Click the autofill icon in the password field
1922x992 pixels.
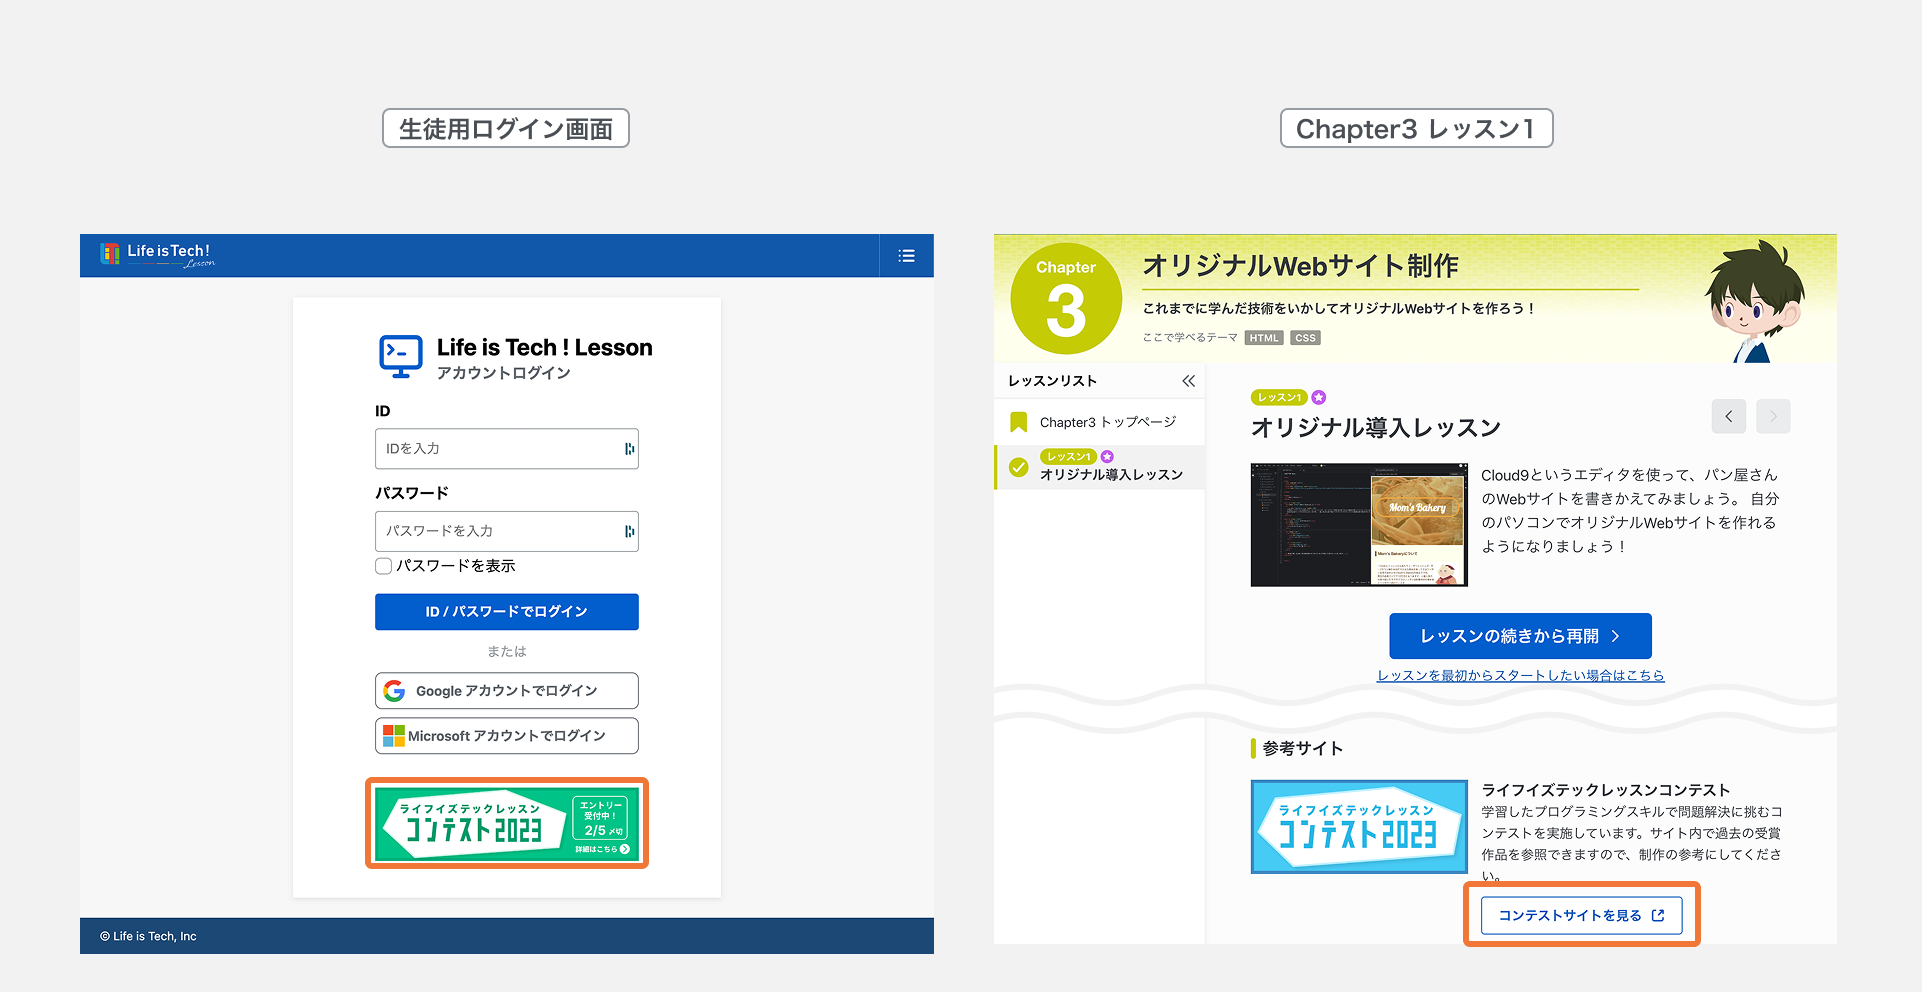coord(629,531)
